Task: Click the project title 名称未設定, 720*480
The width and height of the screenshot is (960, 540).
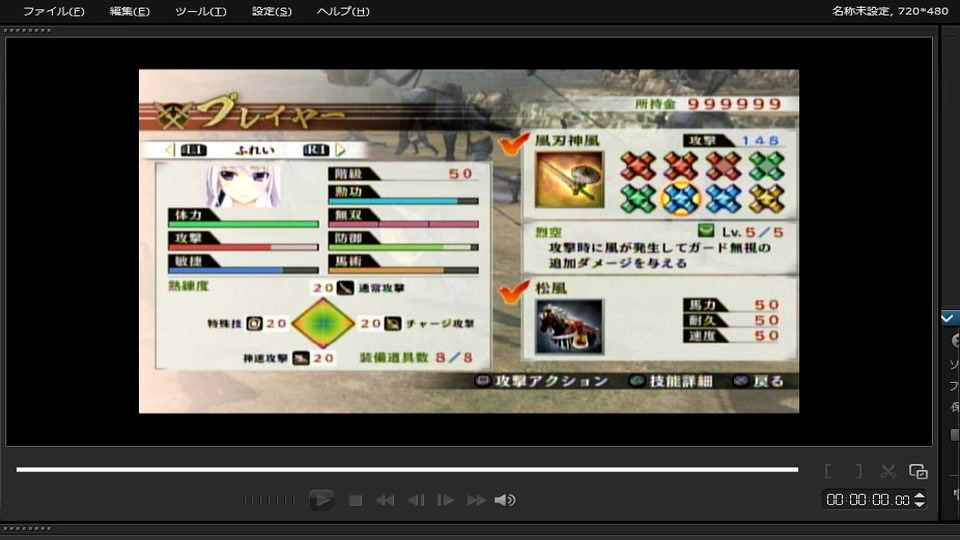Action: tap(890, 11)
